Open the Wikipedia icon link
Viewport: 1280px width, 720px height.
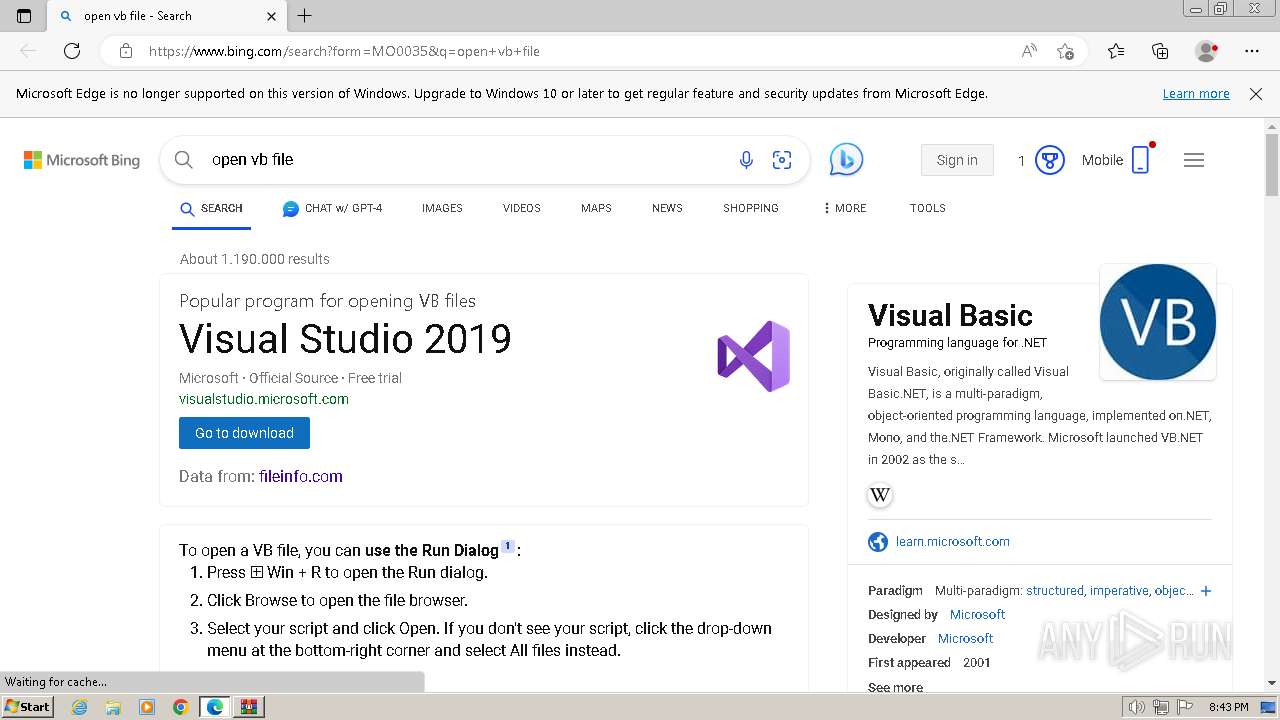coord(880,495)
